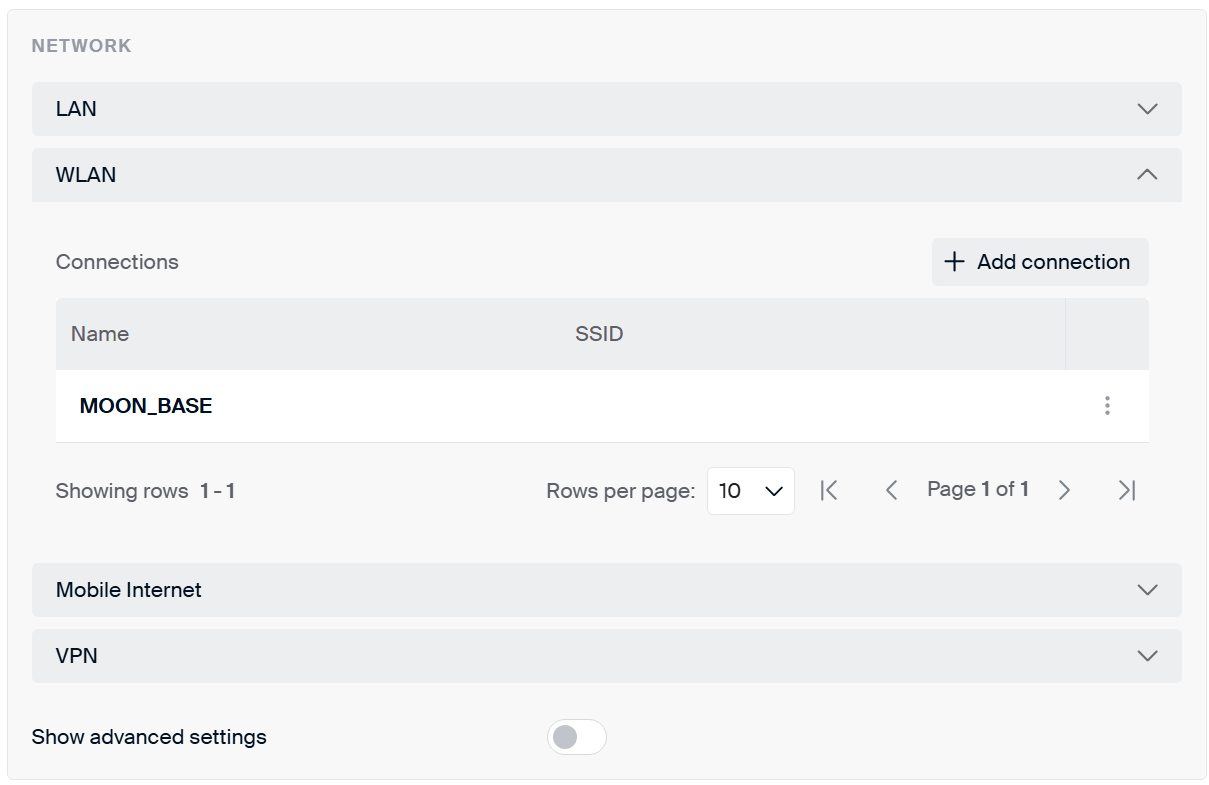Viewport: 1209px width, 785px height.
Task: Click the SSID column header
Action: [599, 334]
